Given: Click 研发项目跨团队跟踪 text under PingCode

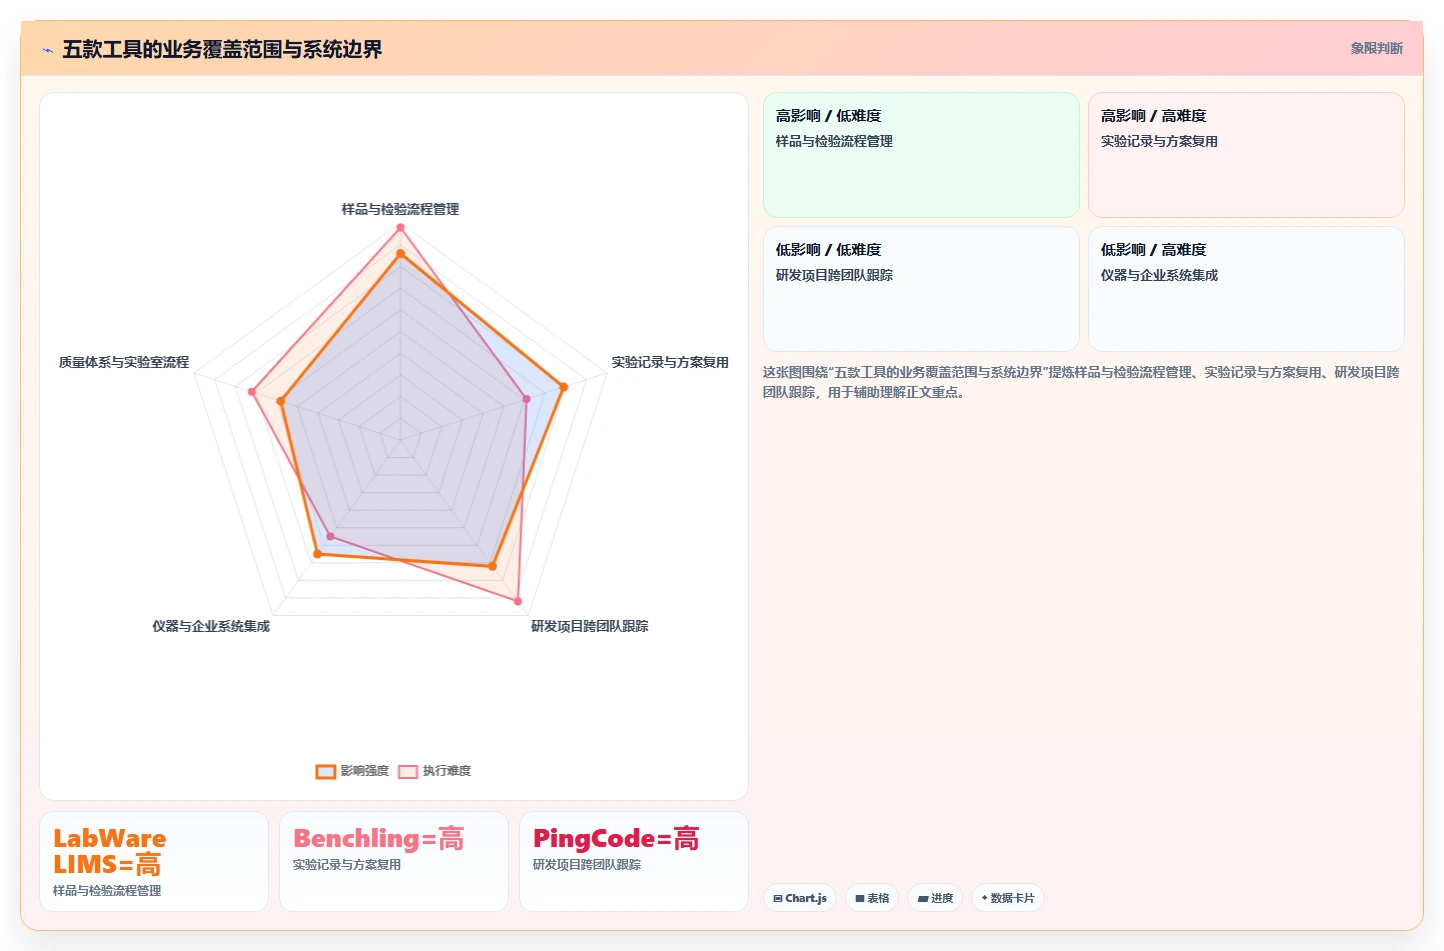Looking at the screenshot, I should pyautogui.click(x=587, y=864).
